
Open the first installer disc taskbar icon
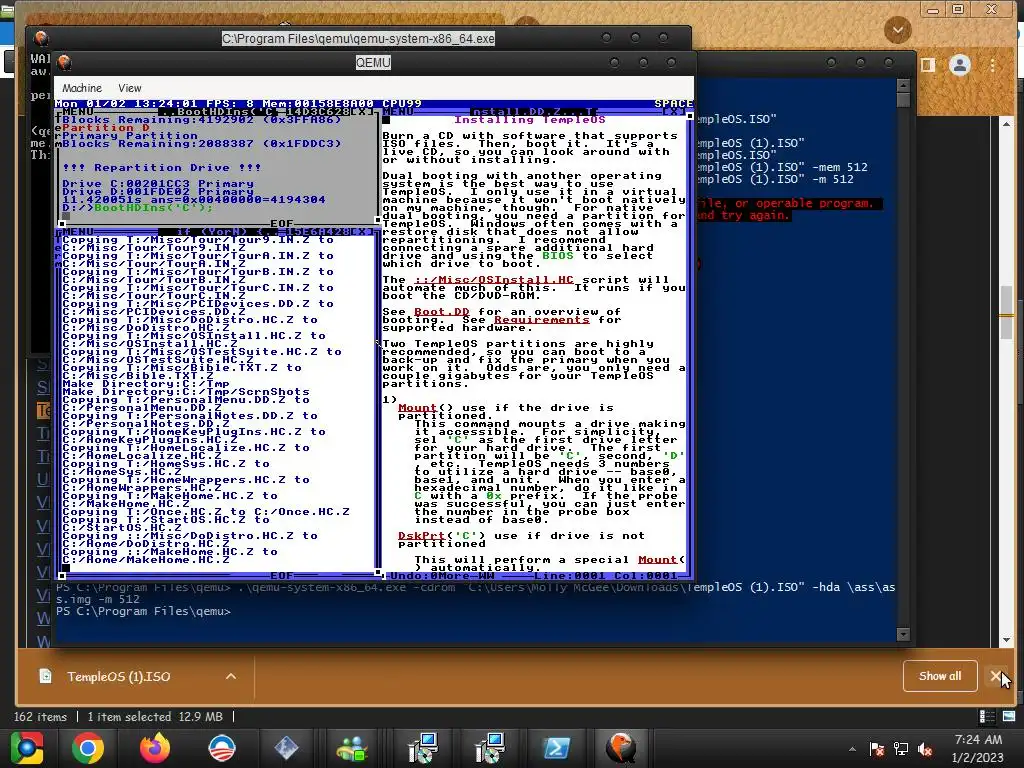pos(423,748)
